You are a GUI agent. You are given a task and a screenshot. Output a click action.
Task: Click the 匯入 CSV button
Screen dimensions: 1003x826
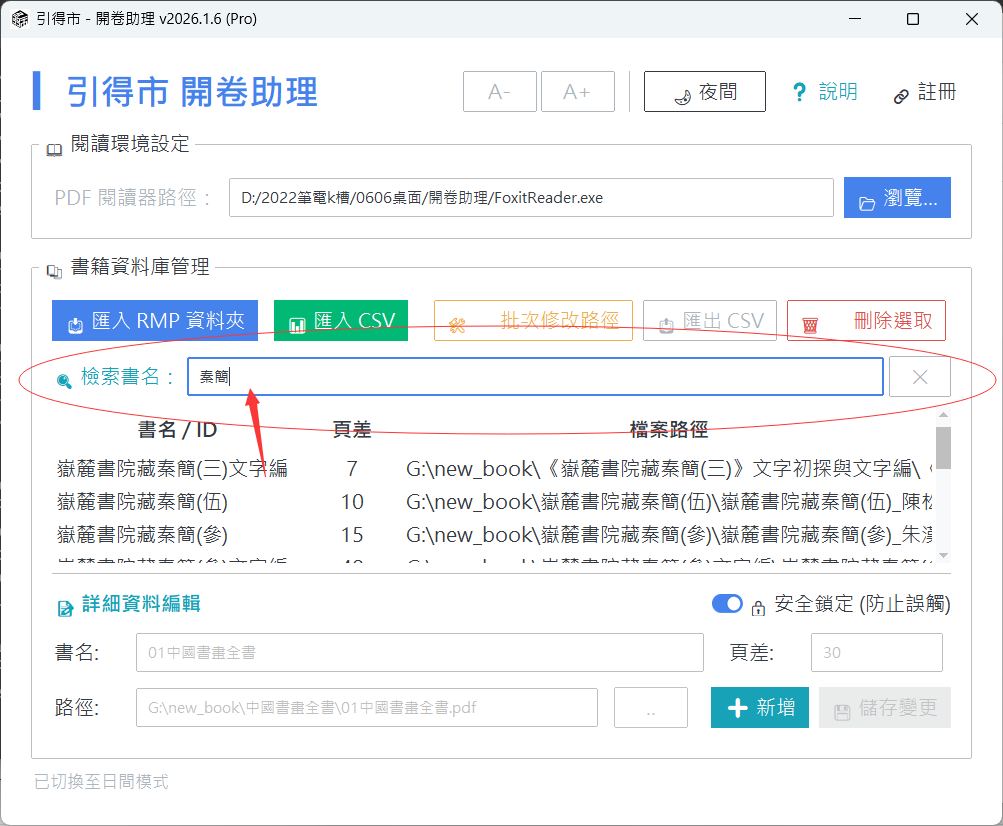click(x=340, y=321)
